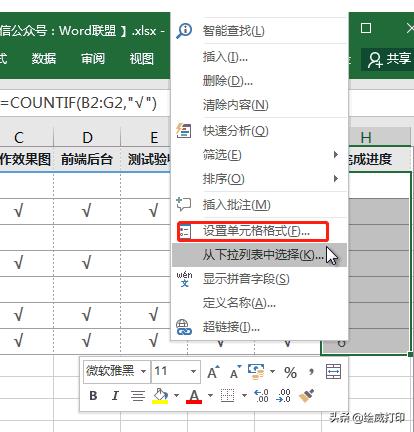Viewport: 414px width, 432px height.
Task: Open the fill color dropdown arrow
Action: click(x=176, y=396)
